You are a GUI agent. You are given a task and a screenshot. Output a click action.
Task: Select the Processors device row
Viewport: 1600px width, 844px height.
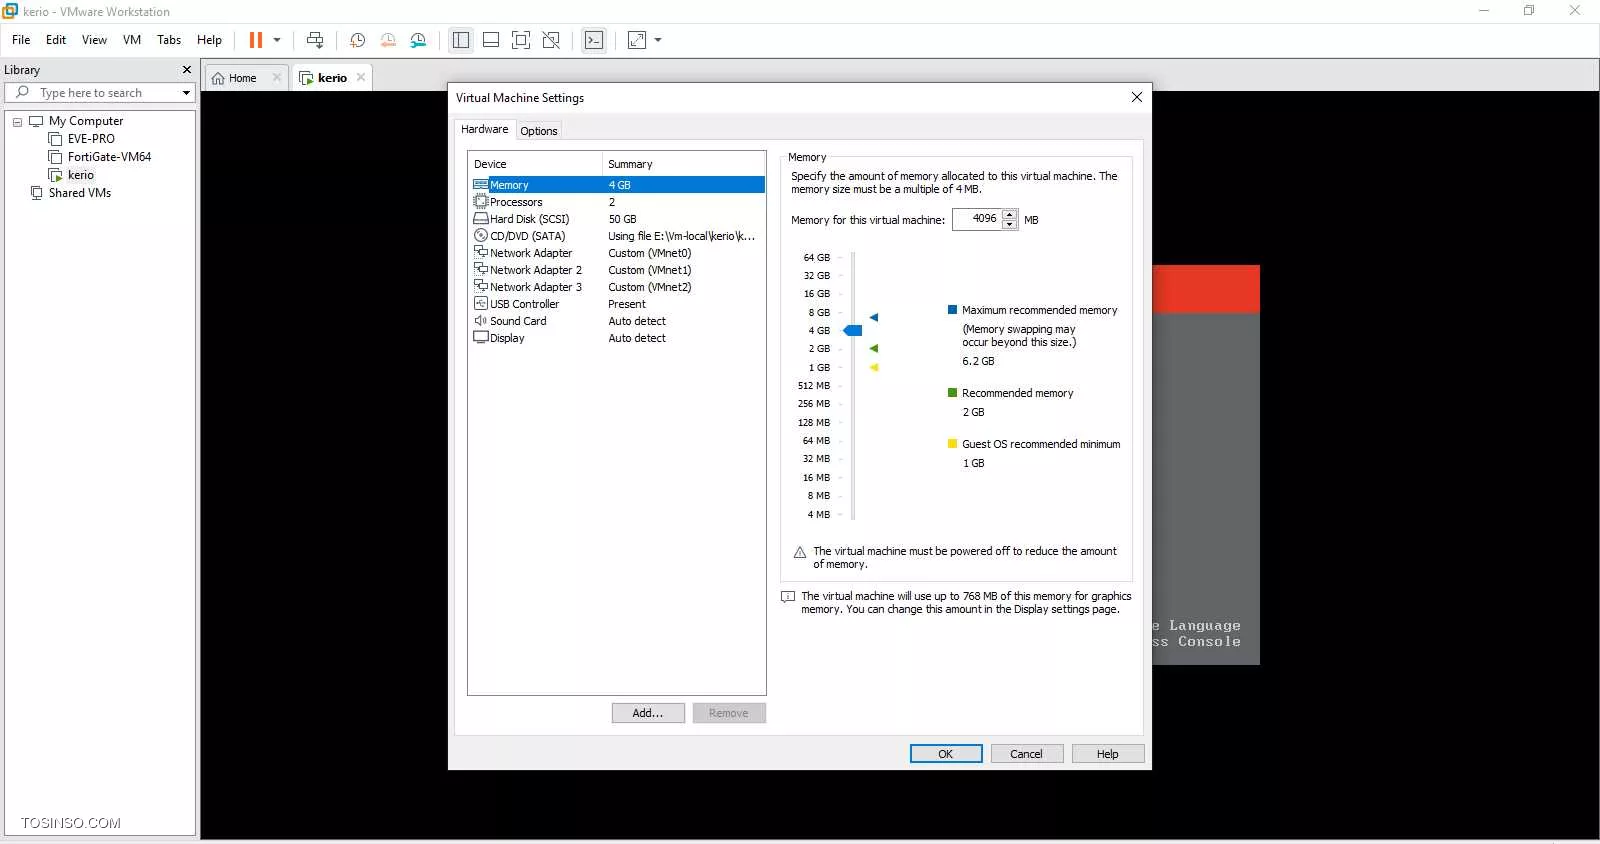pyautogui.click(x=618, y=202)
